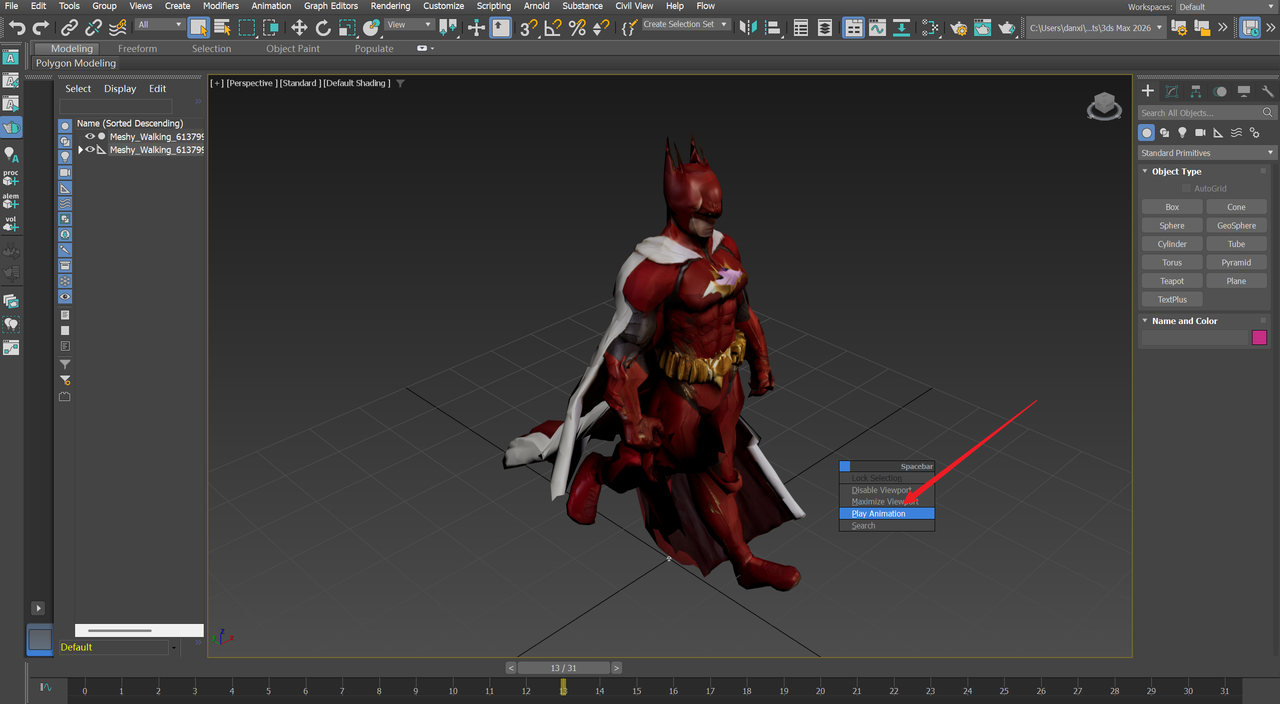Collapse the Name and Color rollout
The width and height of the screenshot is (1280, 704).
pos(1146,321)
